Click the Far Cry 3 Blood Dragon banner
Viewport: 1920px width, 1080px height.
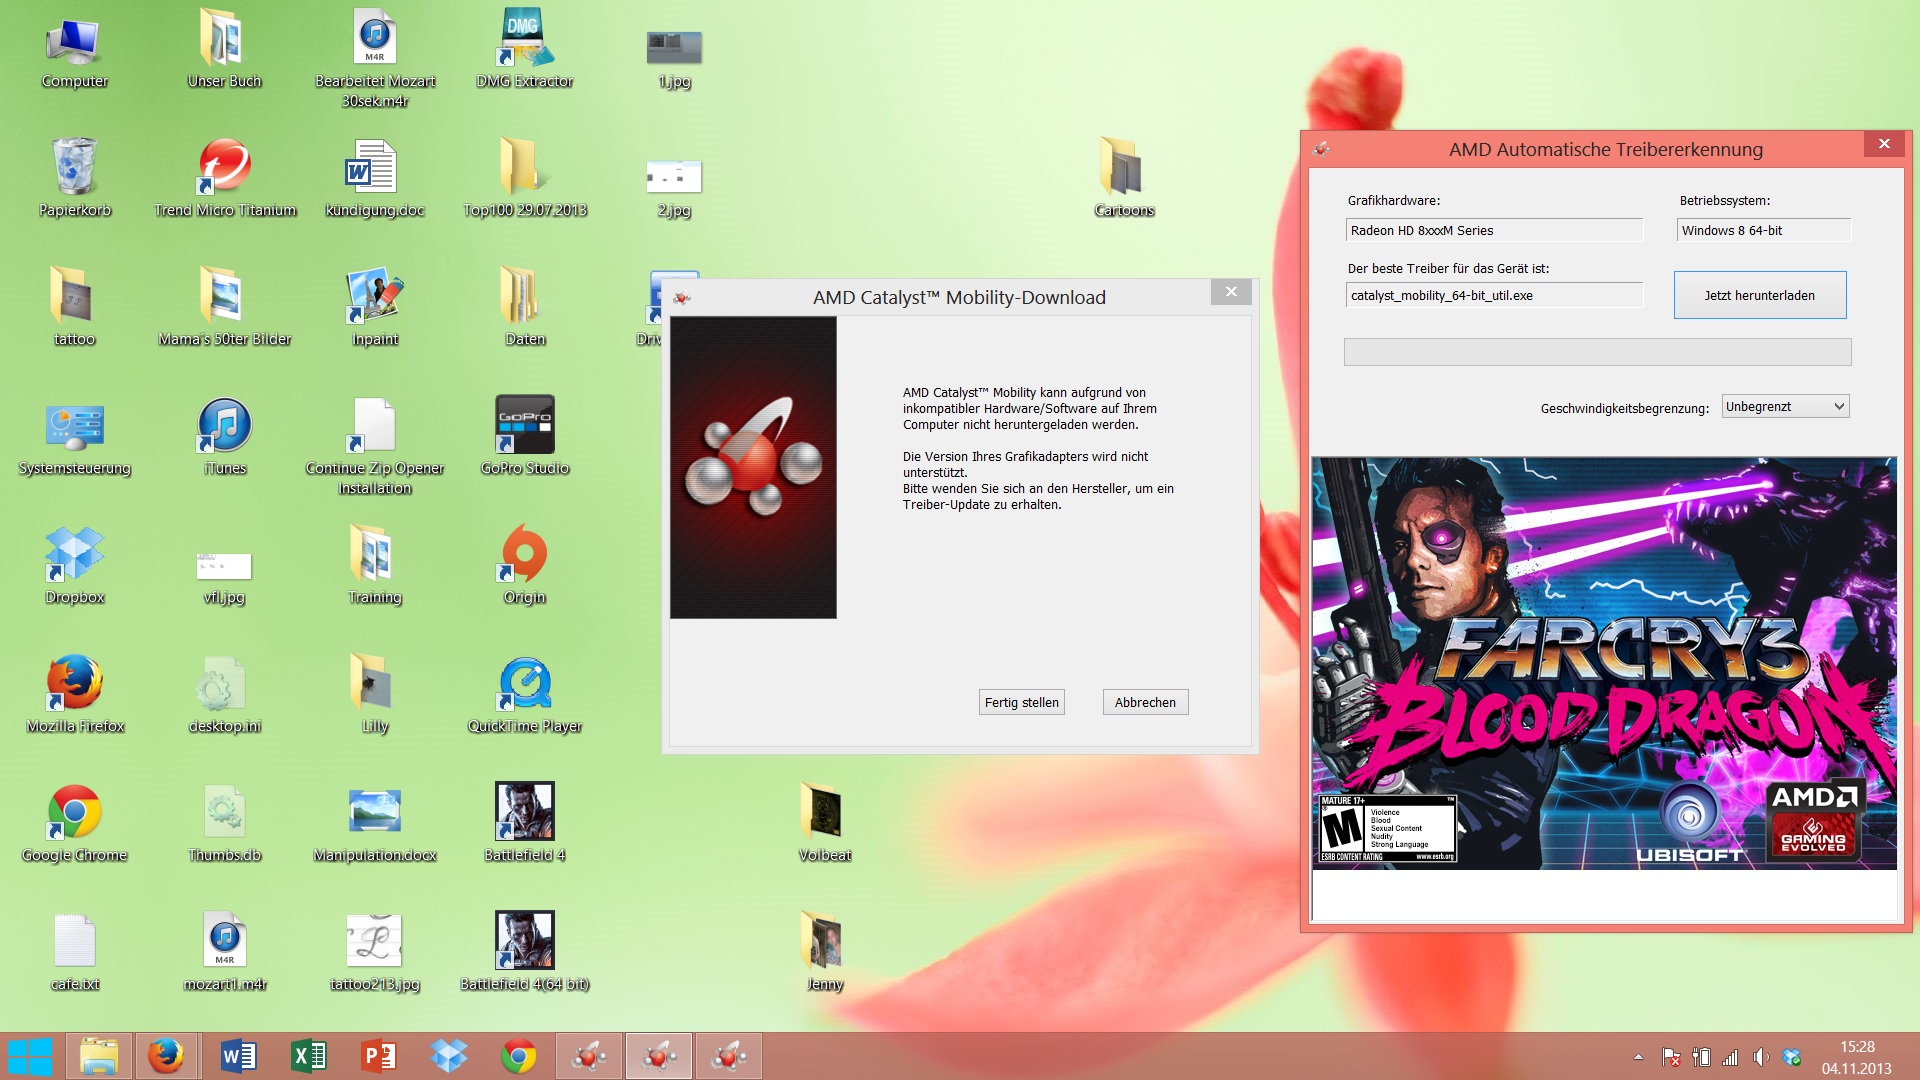coord(1604,663)
